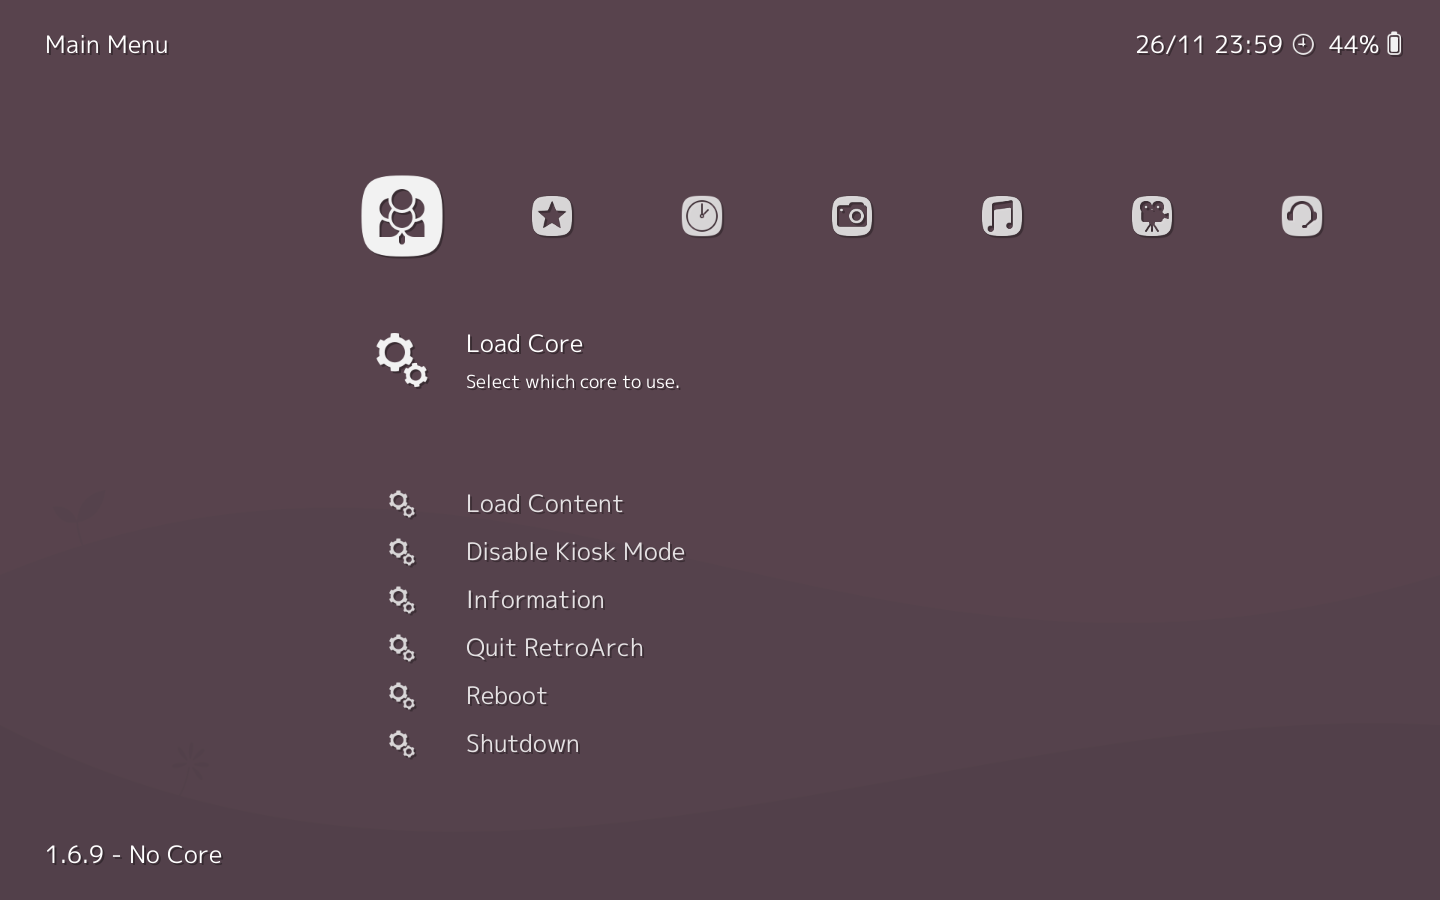Open the Music note tab
This screenshot has width=1440, height=900.
[1002, 216]
